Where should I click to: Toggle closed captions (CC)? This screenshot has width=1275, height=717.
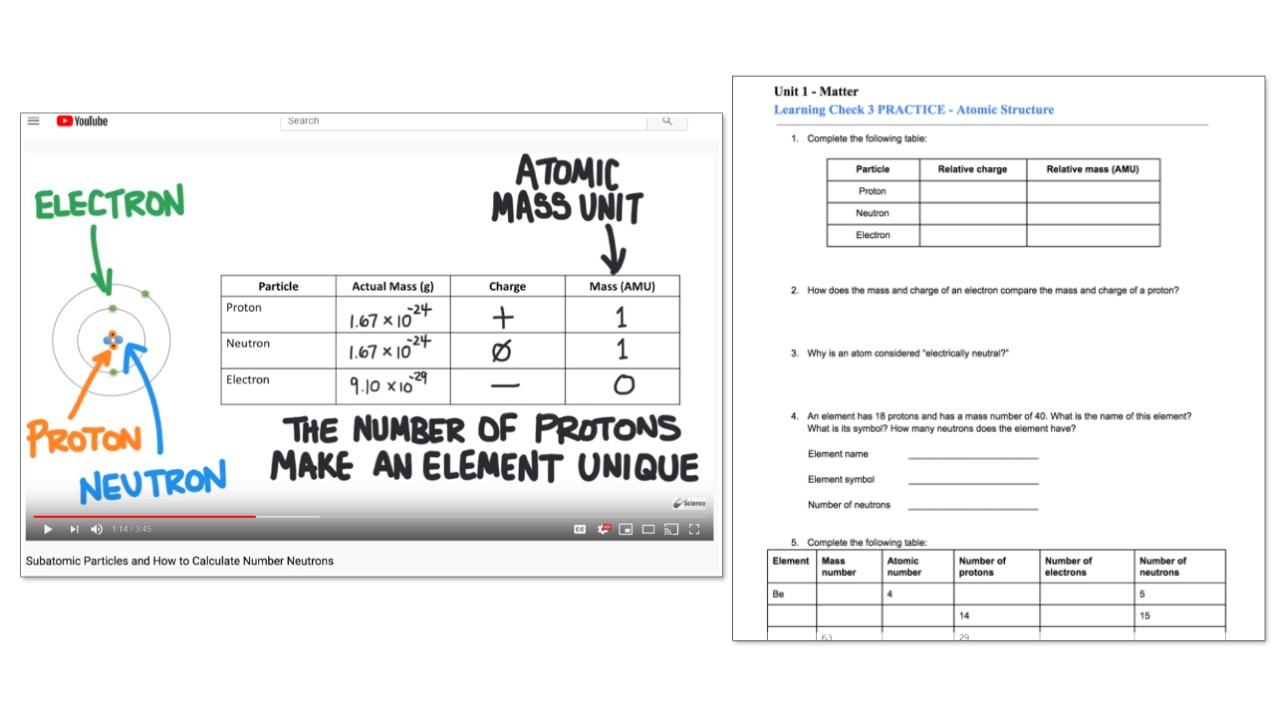click(579, 529)
